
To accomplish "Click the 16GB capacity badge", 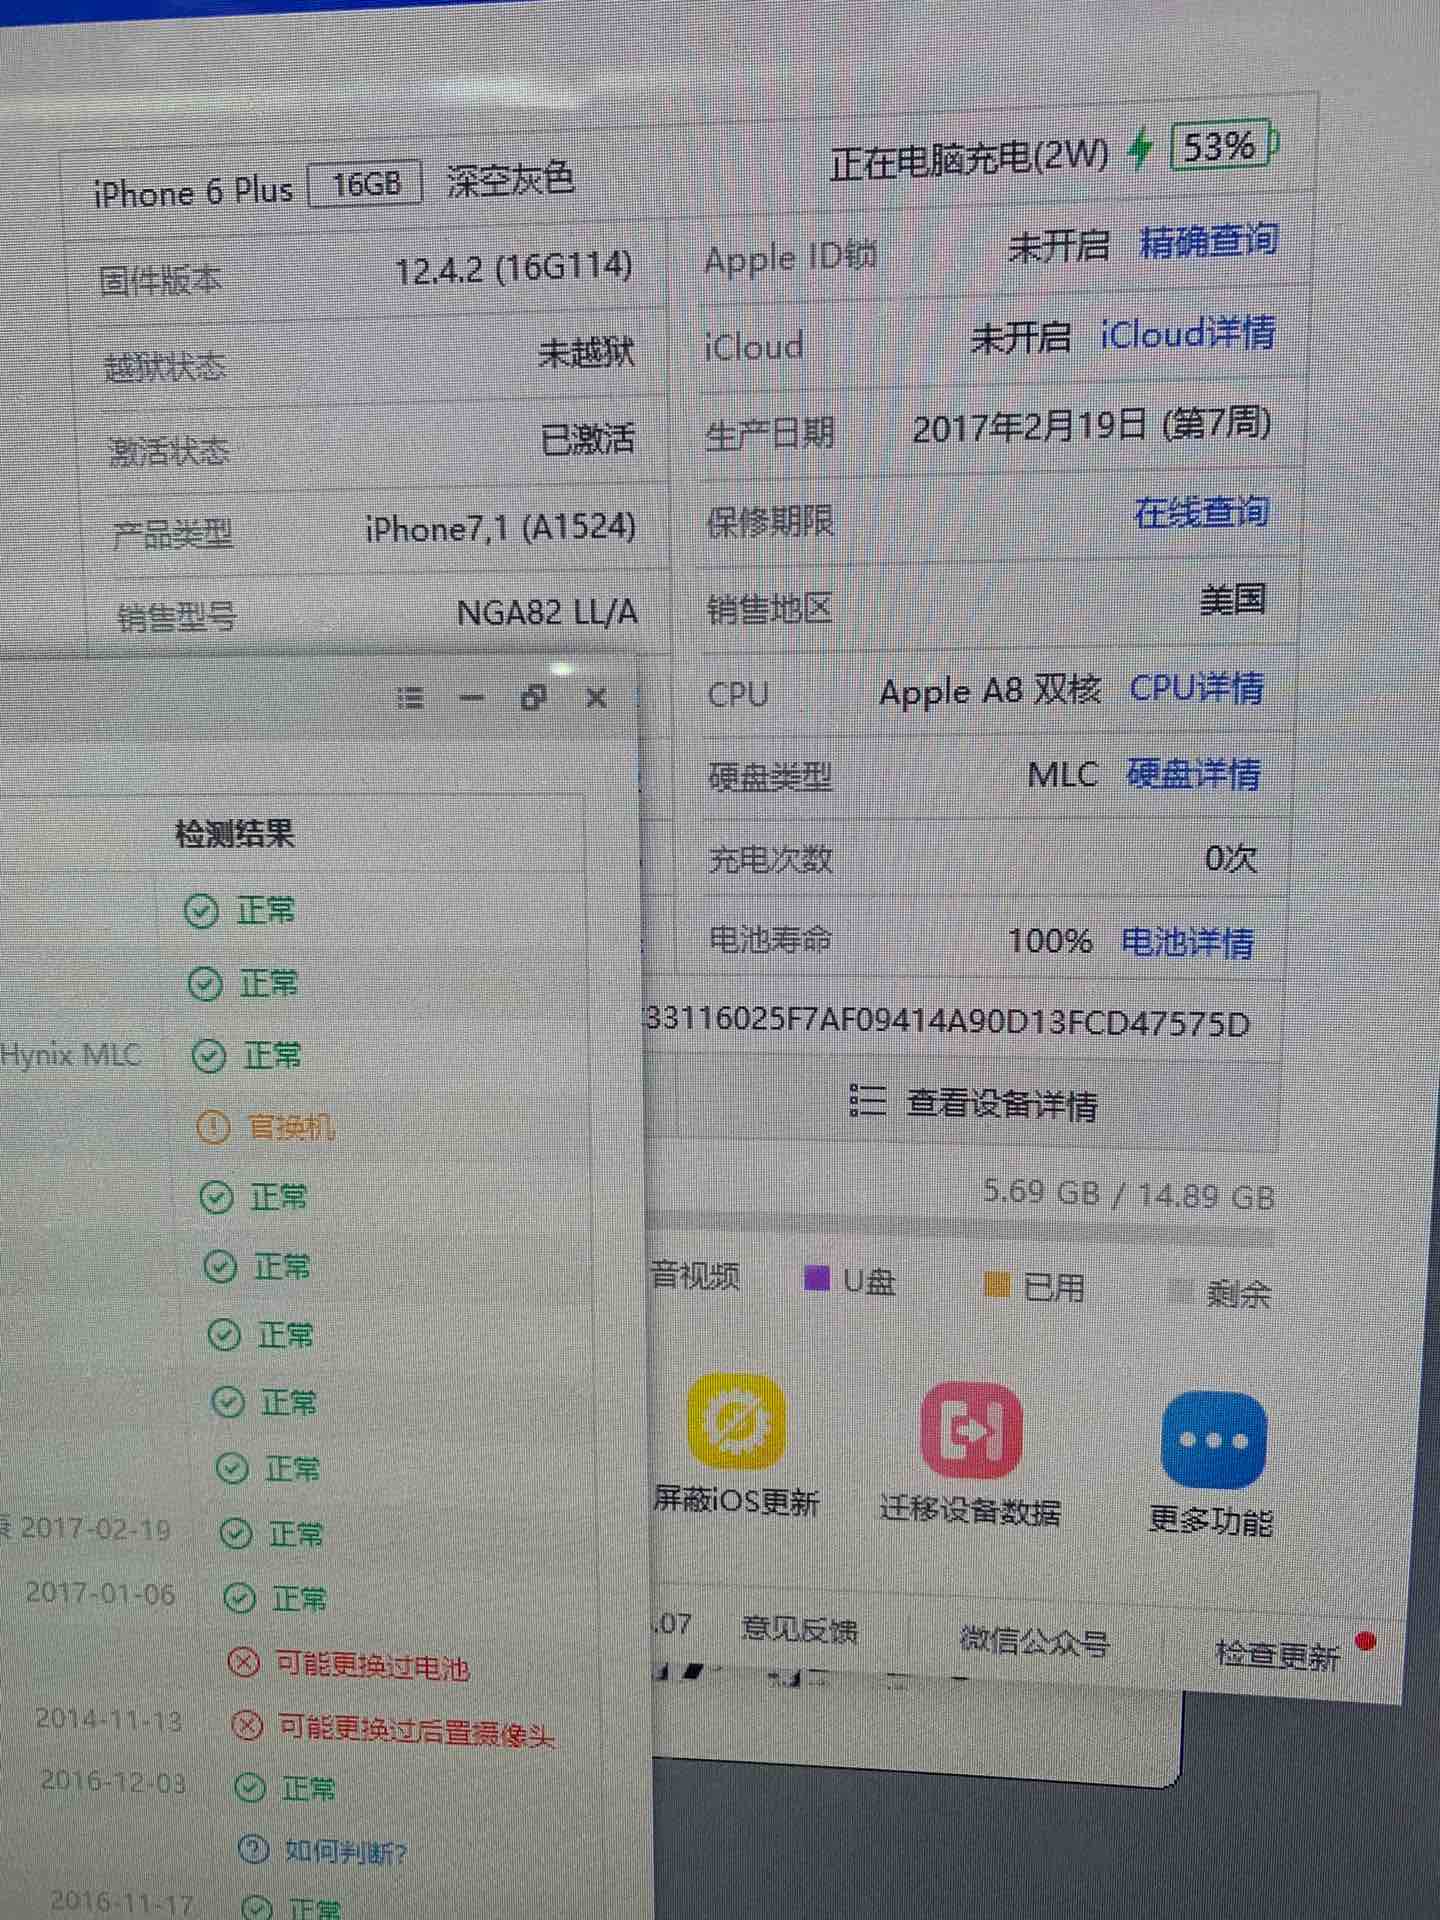I will (365, 184).
